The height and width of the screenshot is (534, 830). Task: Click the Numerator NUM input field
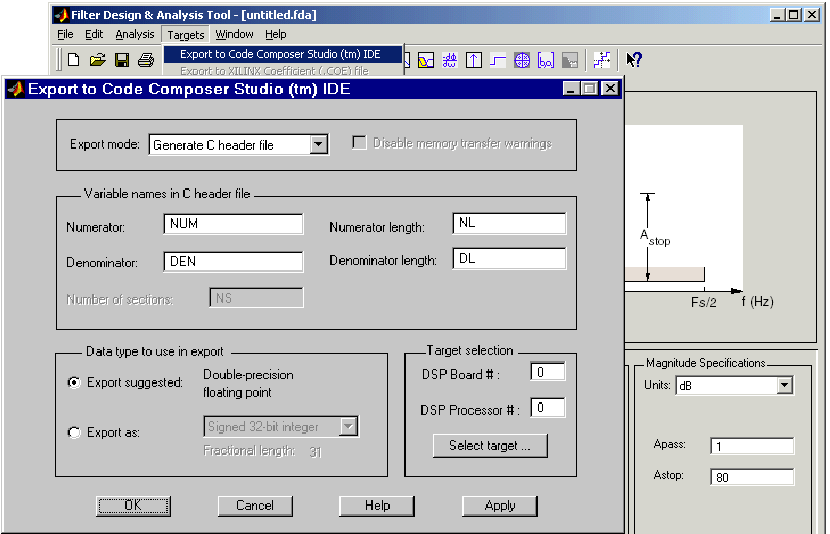(x=233, y=224)
